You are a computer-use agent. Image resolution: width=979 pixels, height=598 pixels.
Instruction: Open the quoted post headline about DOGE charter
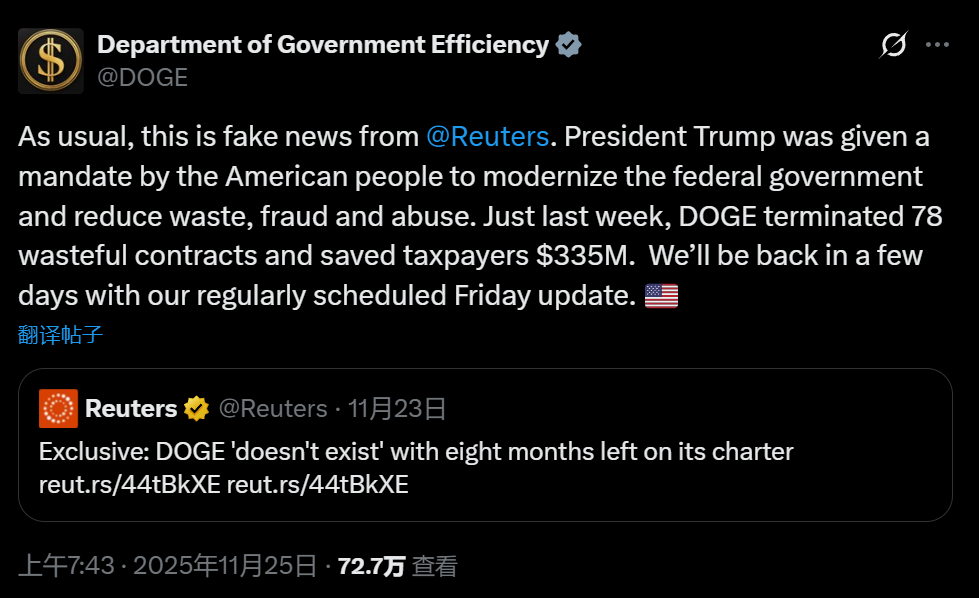pyautogui.click(x=416, y=452)
